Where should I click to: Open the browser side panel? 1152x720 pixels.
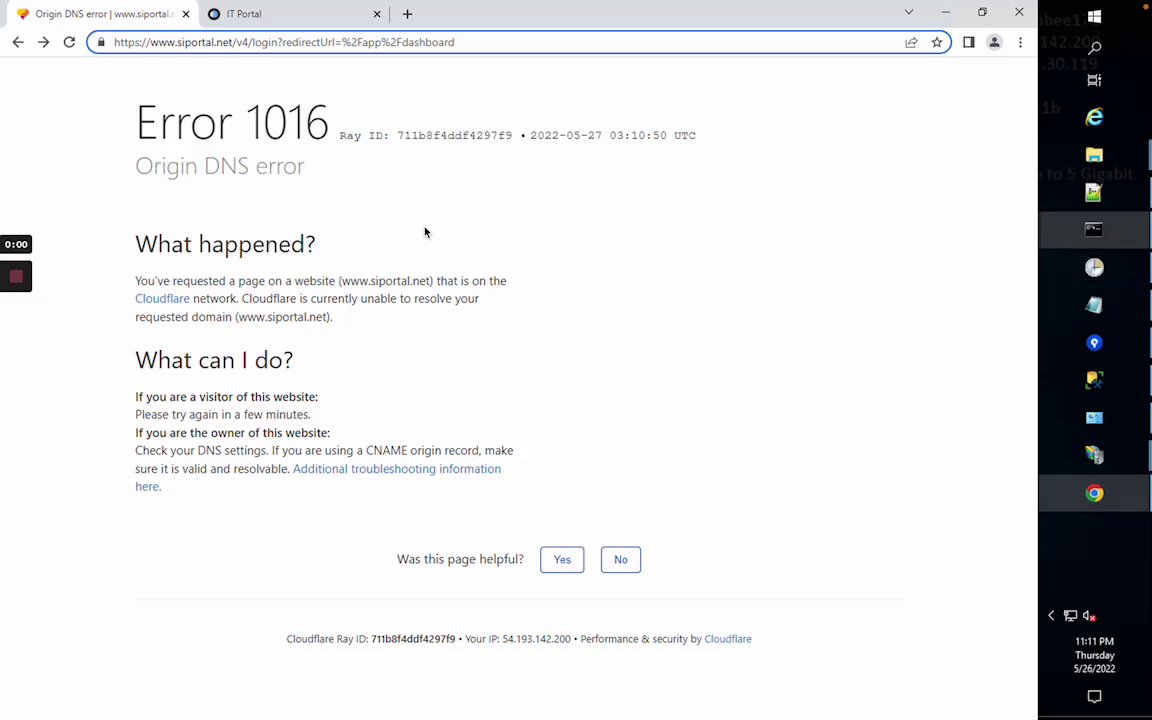[968, 43]
